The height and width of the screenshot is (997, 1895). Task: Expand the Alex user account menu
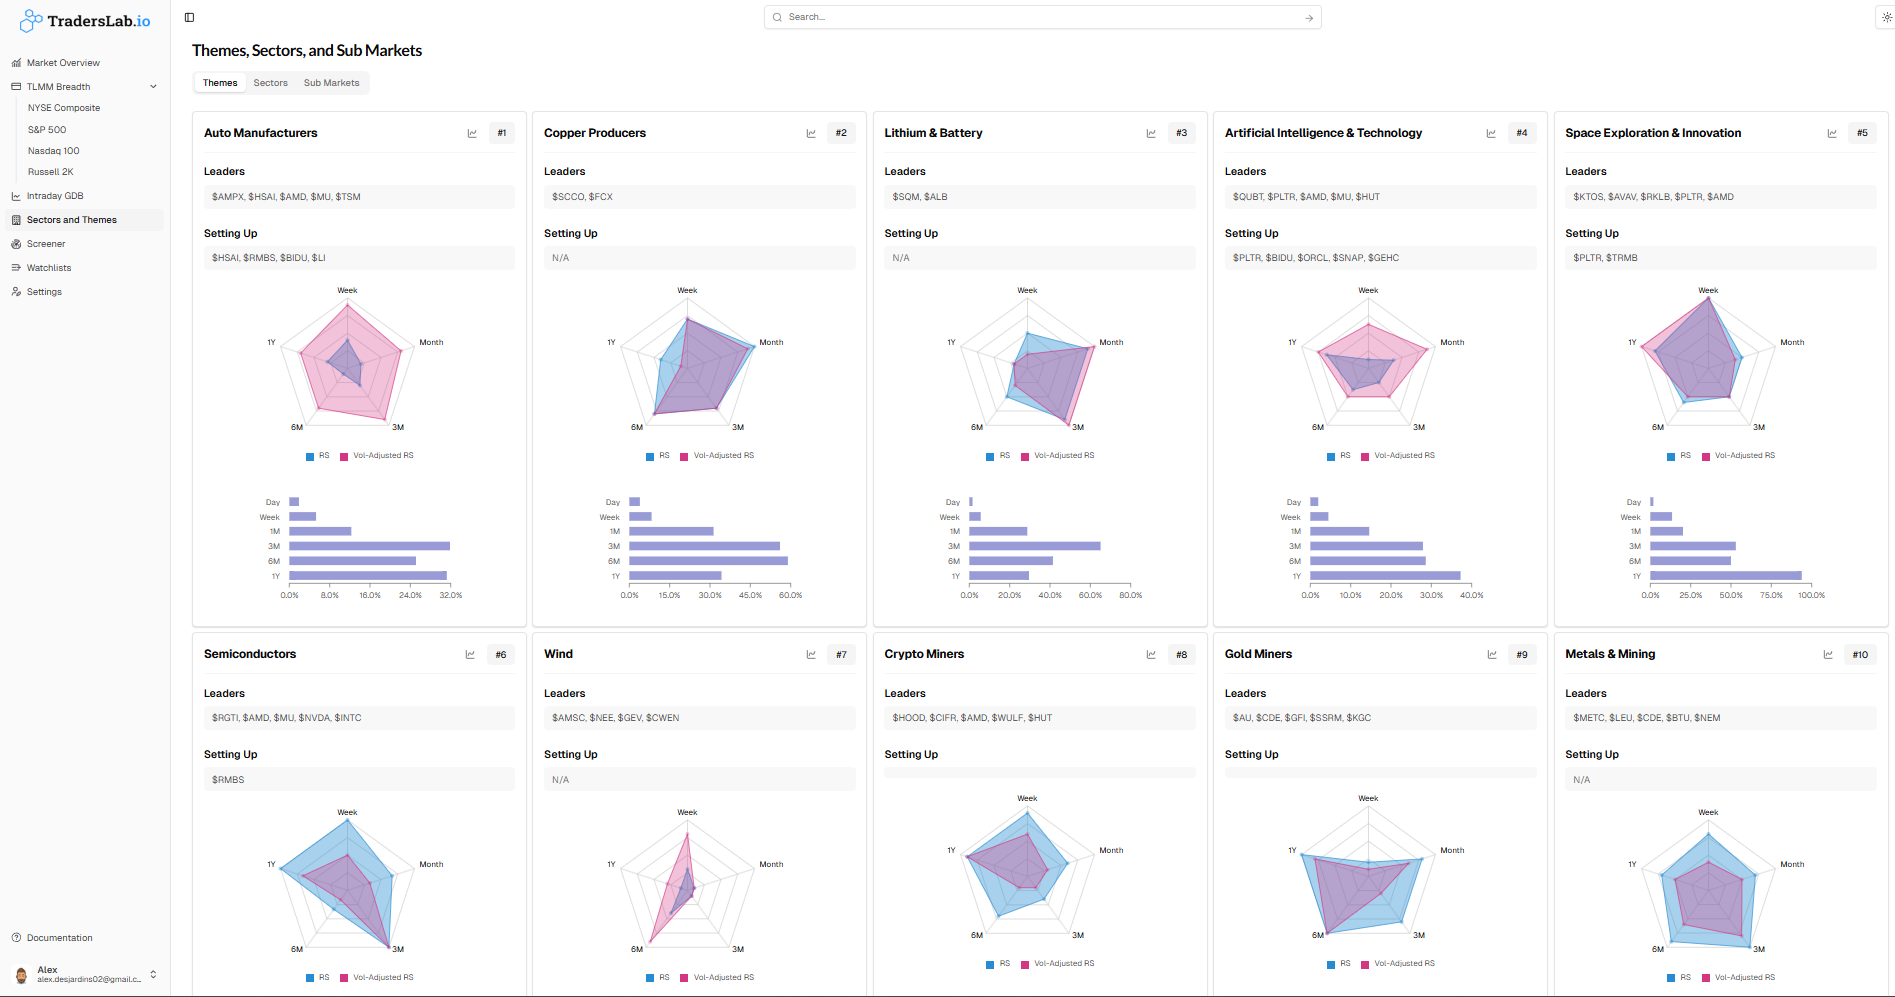click(84, 974)
